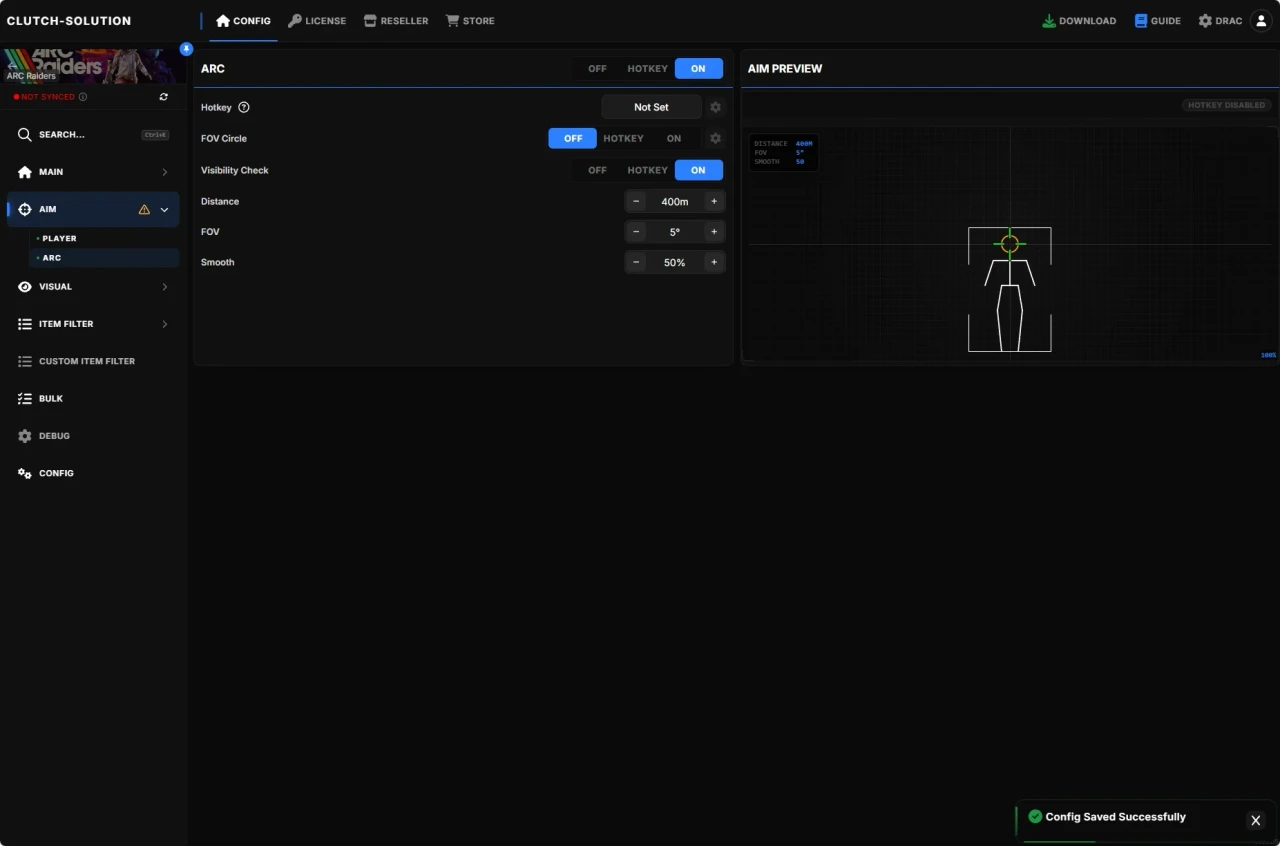Decrease Distance with minus button

pos(637,202)
